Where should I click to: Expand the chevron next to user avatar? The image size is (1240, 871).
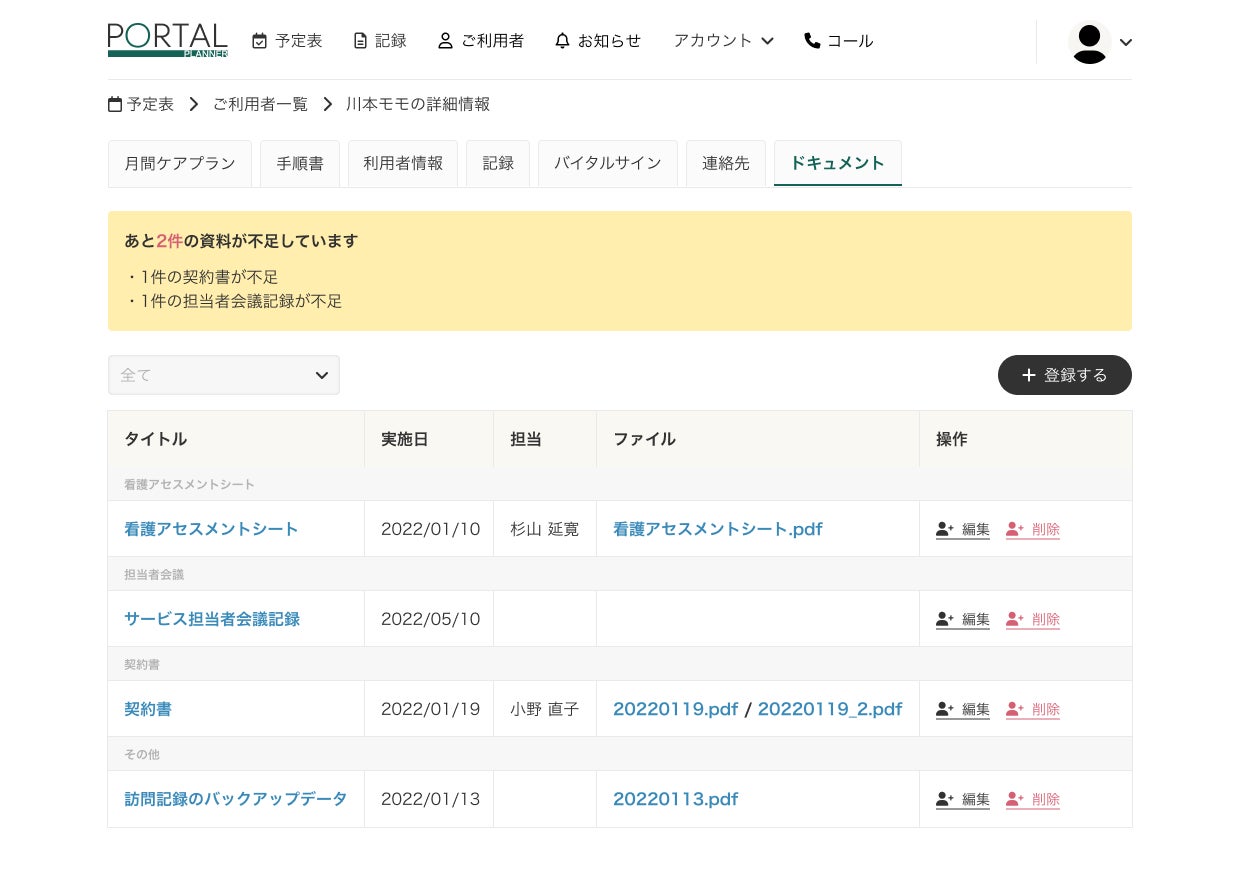pos(1126,42)
